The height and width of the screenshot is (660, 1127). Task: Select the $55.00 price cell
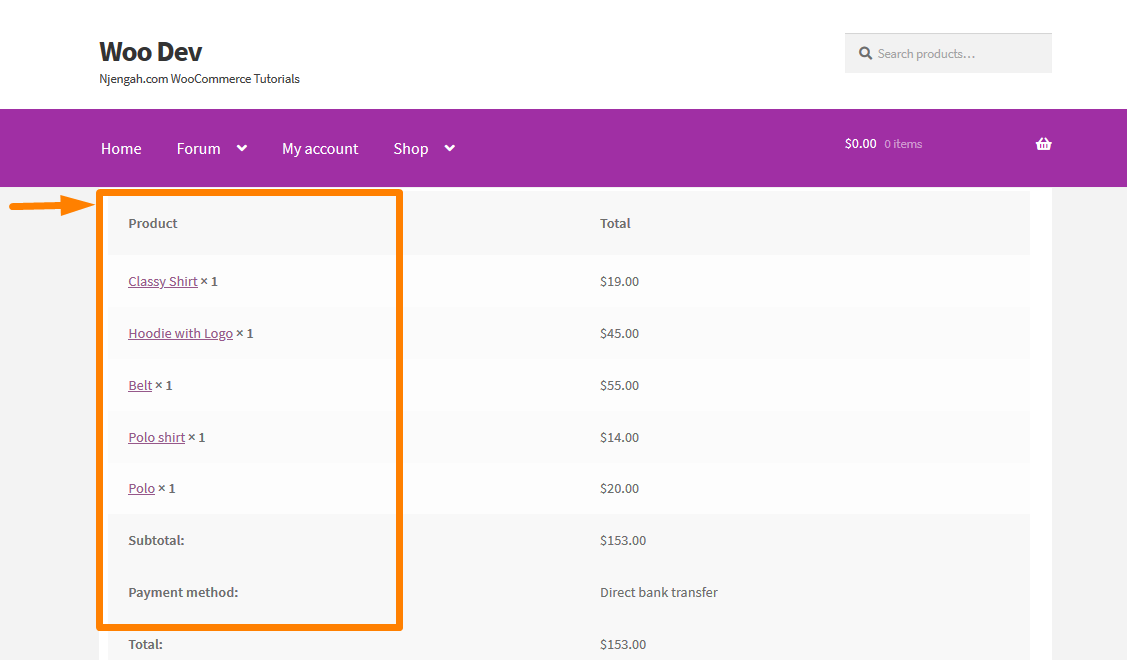pos(620,385)
